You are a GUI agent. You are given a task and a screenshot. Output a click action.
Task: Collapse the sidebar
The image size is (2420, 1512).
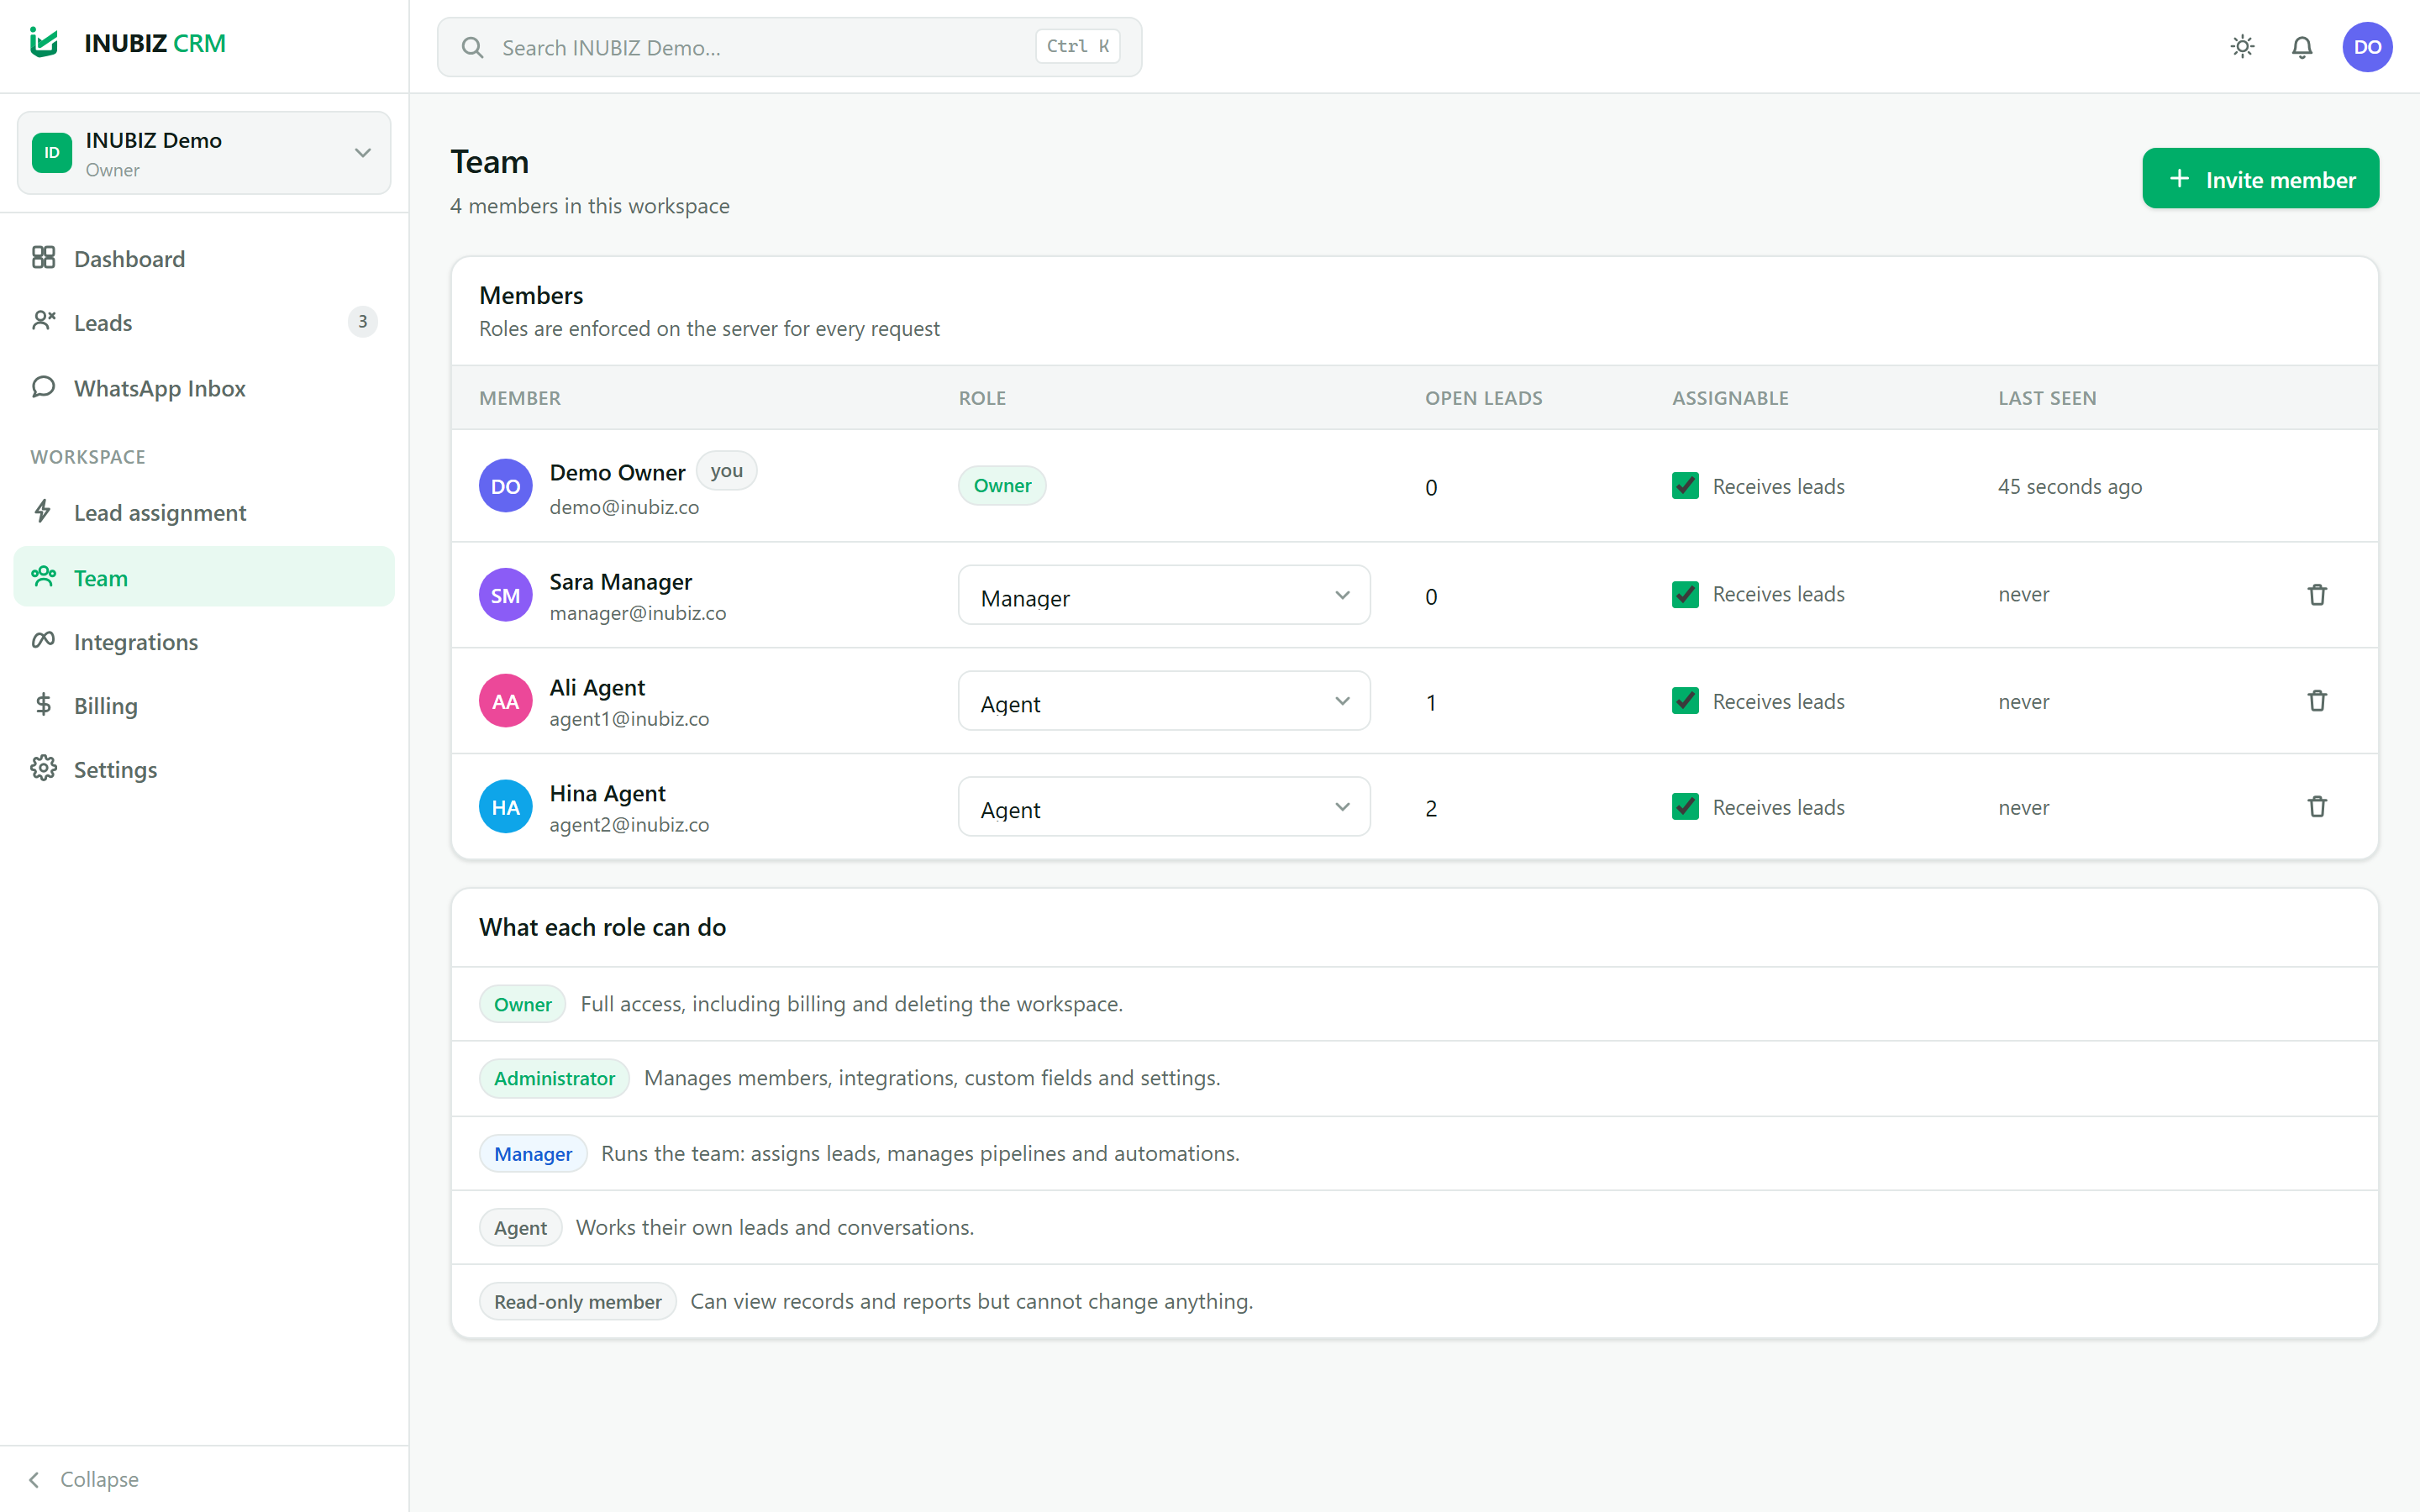tap(85, 1479)
